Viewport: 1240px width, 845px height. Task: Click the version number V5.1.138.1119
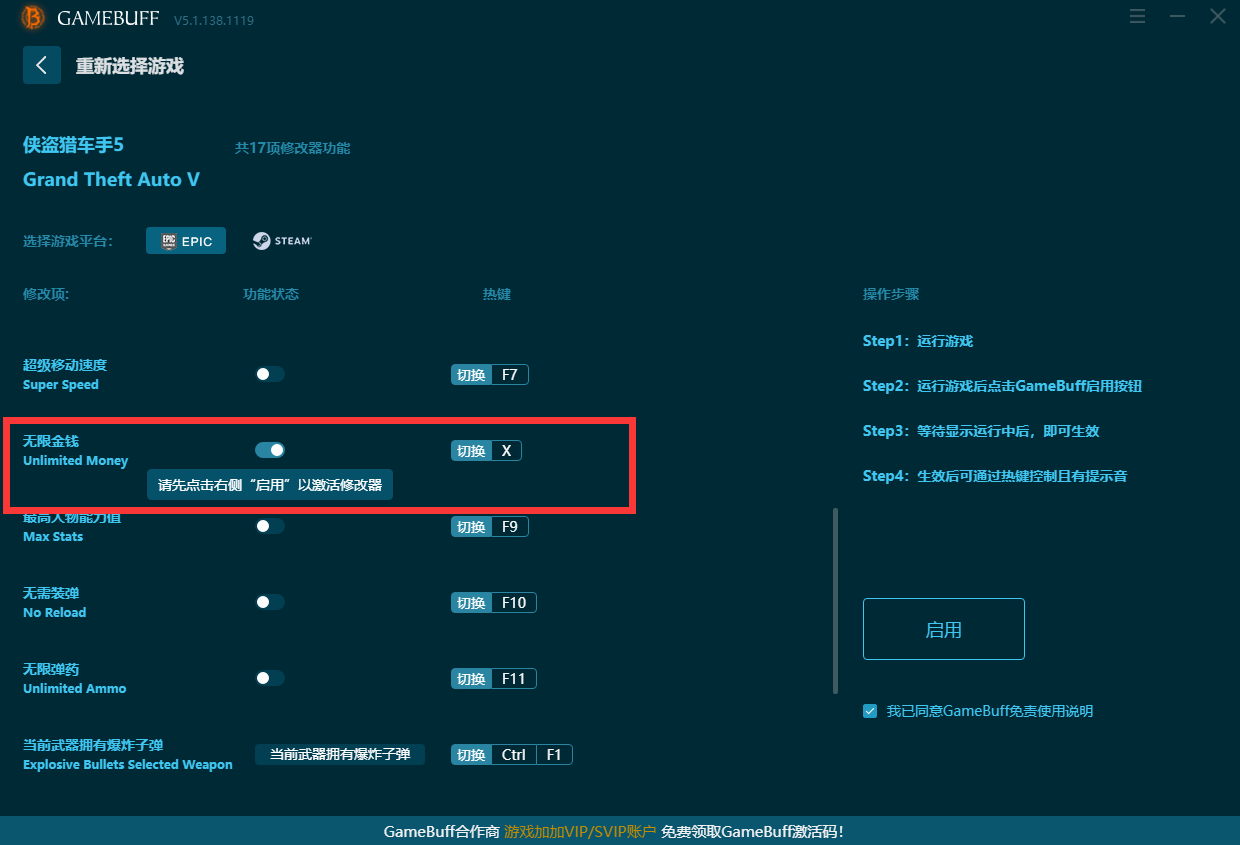pyautogui.click(x=215, y=20)
